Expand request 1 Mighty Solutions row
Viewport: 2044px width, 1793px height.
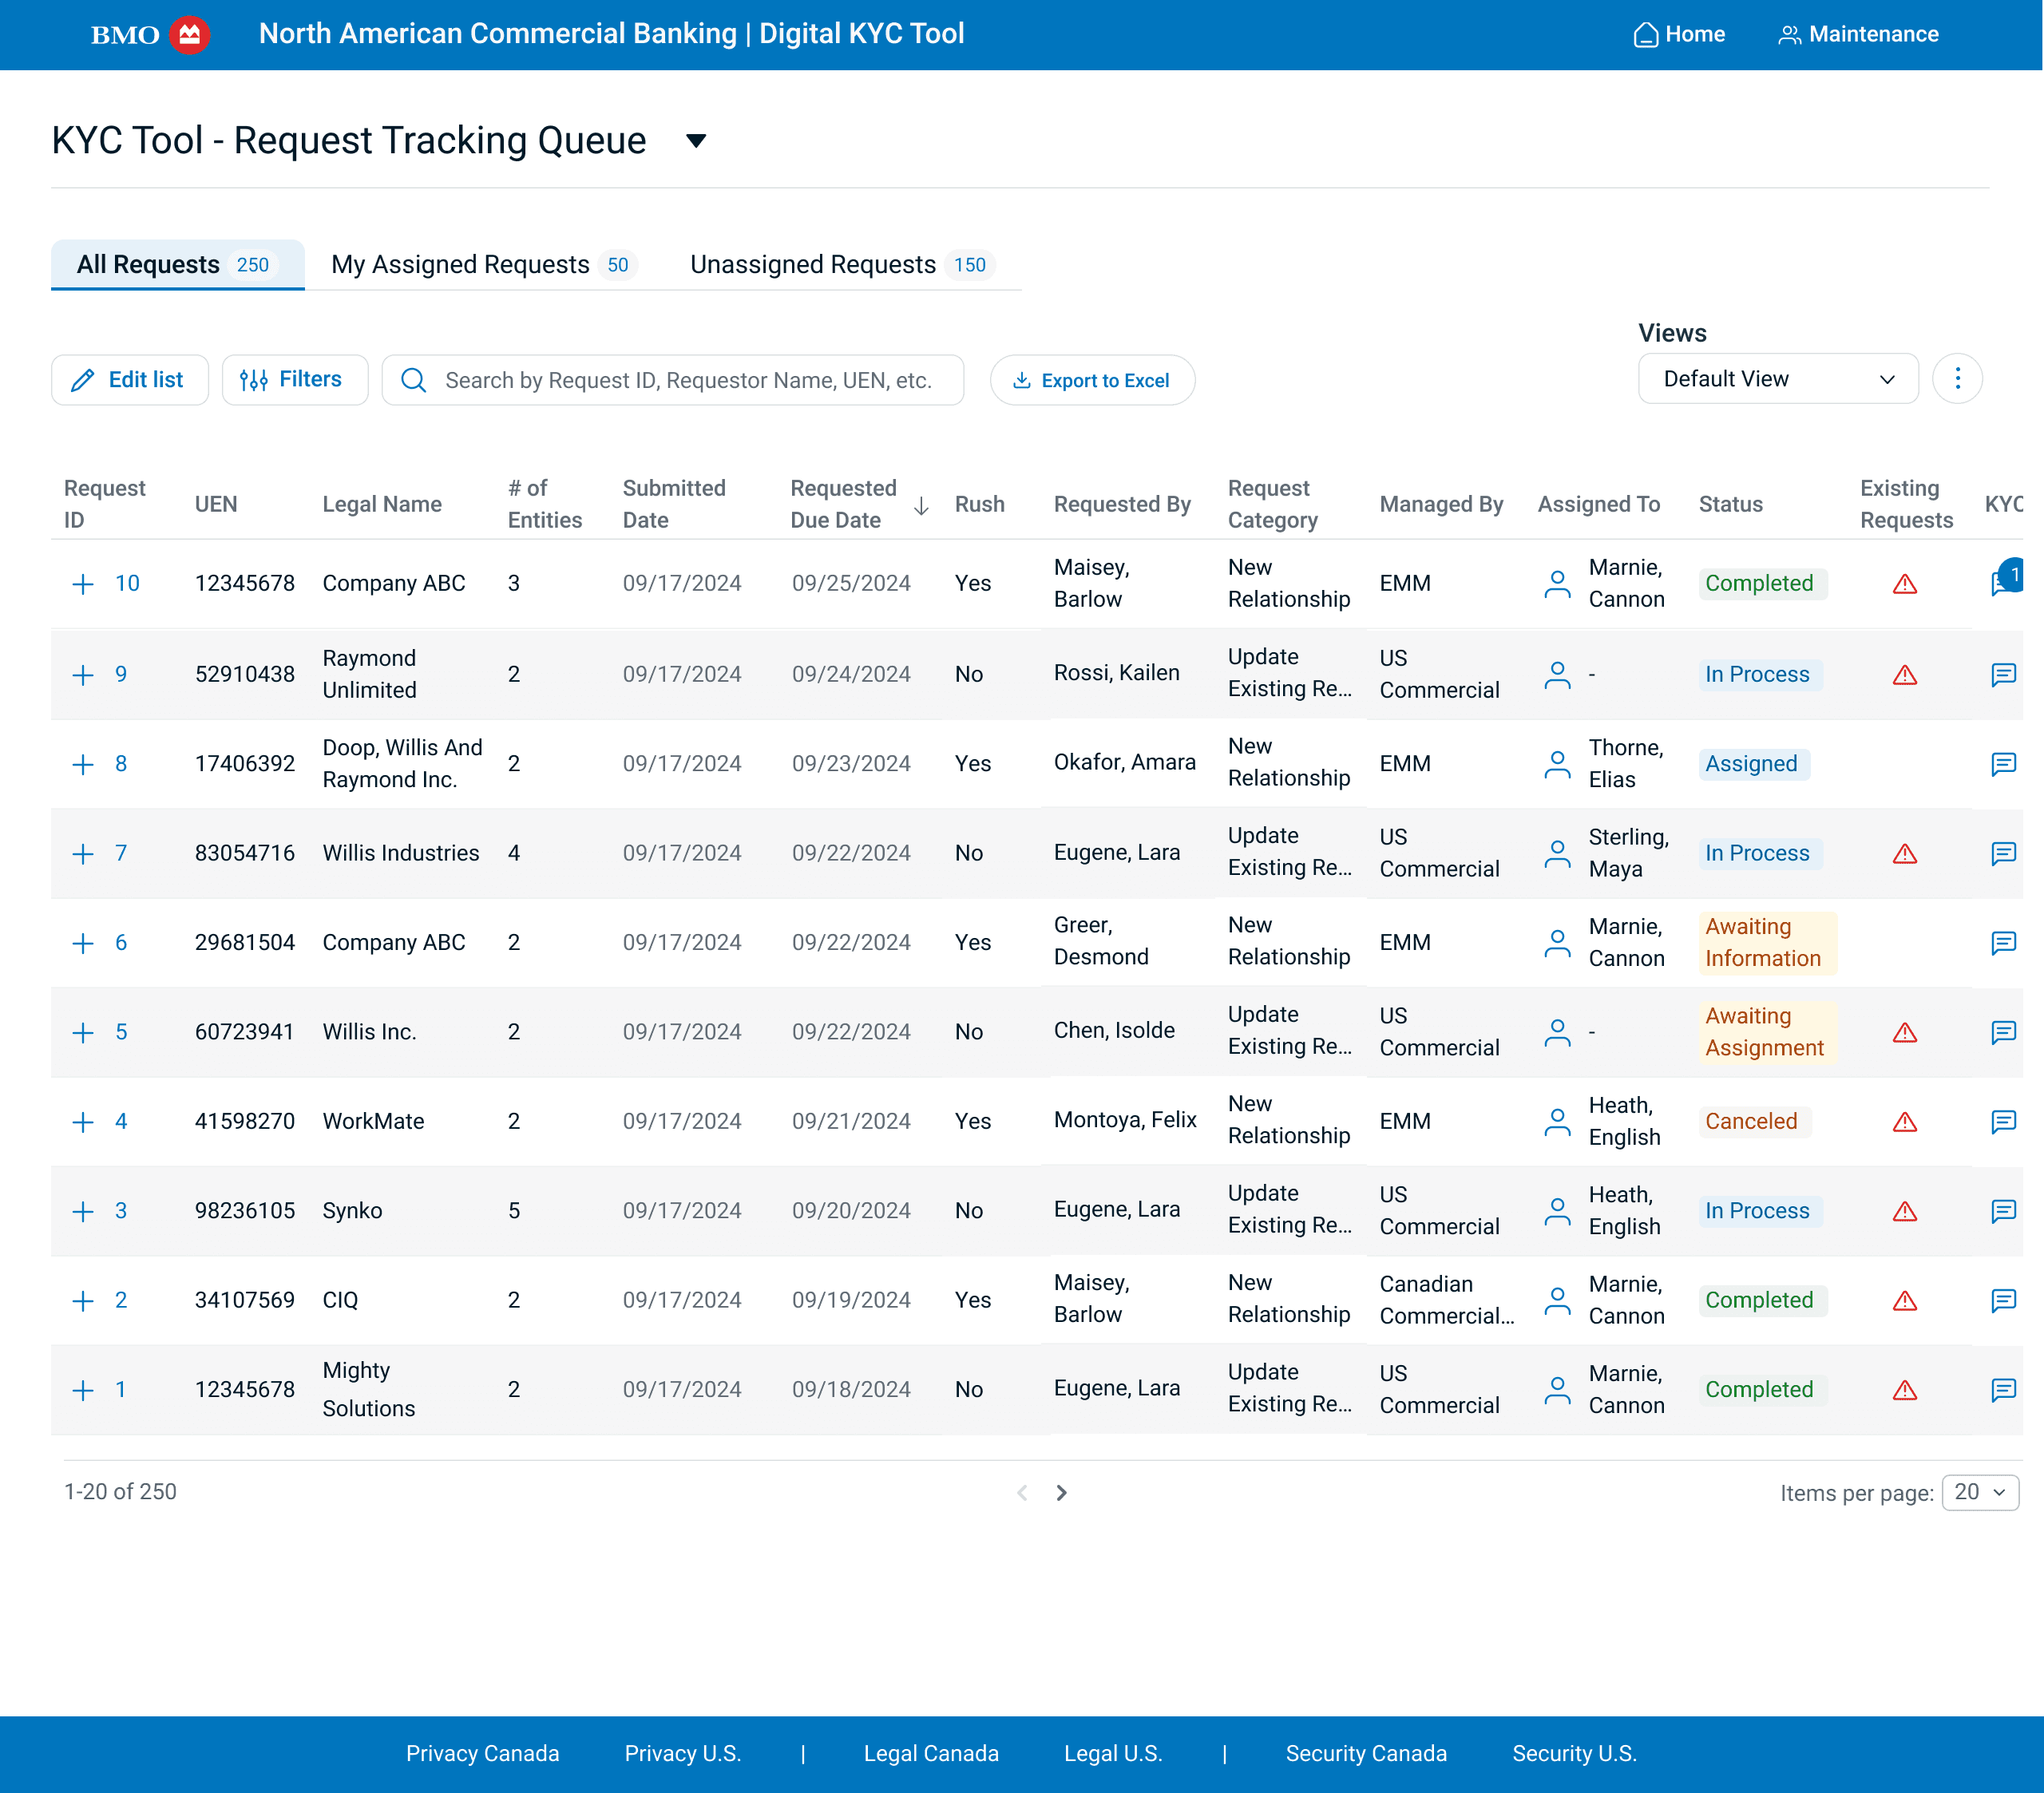[x=83, y=1390]
